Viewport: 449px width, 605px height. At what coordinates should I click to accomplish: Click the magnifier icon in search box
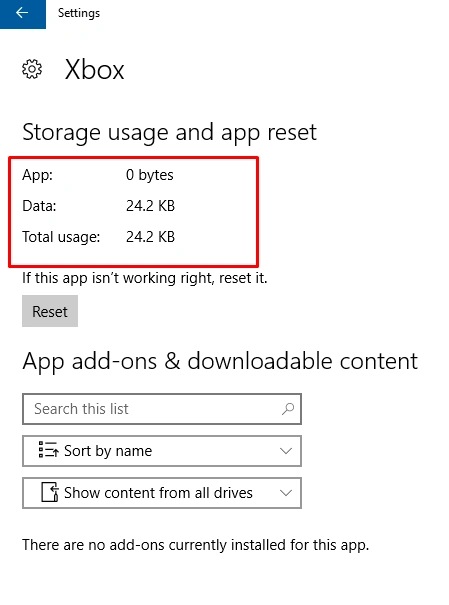[x=288, y=409]
